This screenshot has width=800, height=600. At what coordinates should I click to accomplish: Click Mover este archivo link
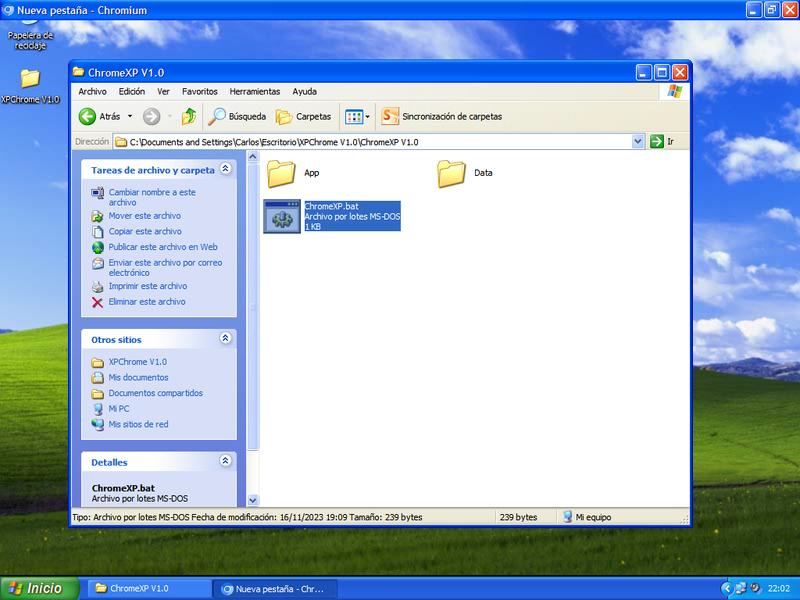tap(144, 216)
